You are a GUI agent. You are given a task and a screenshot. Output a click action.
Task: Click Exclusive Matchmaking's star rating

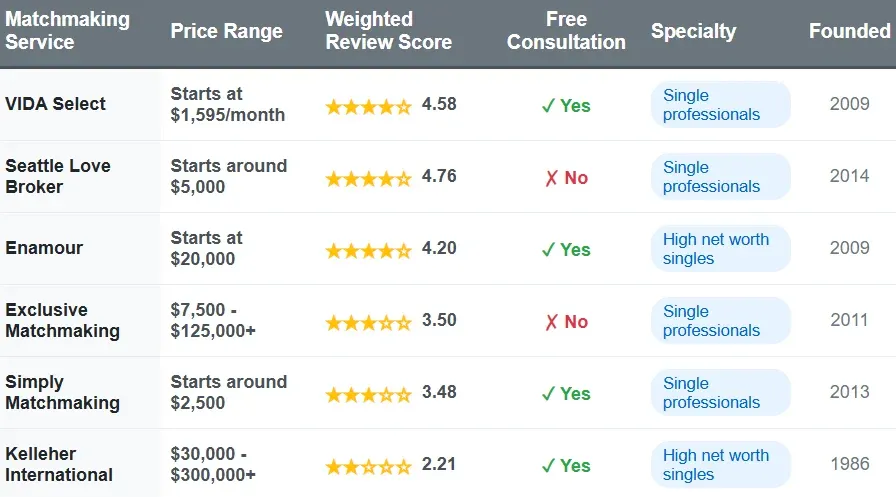pos(368,322)
